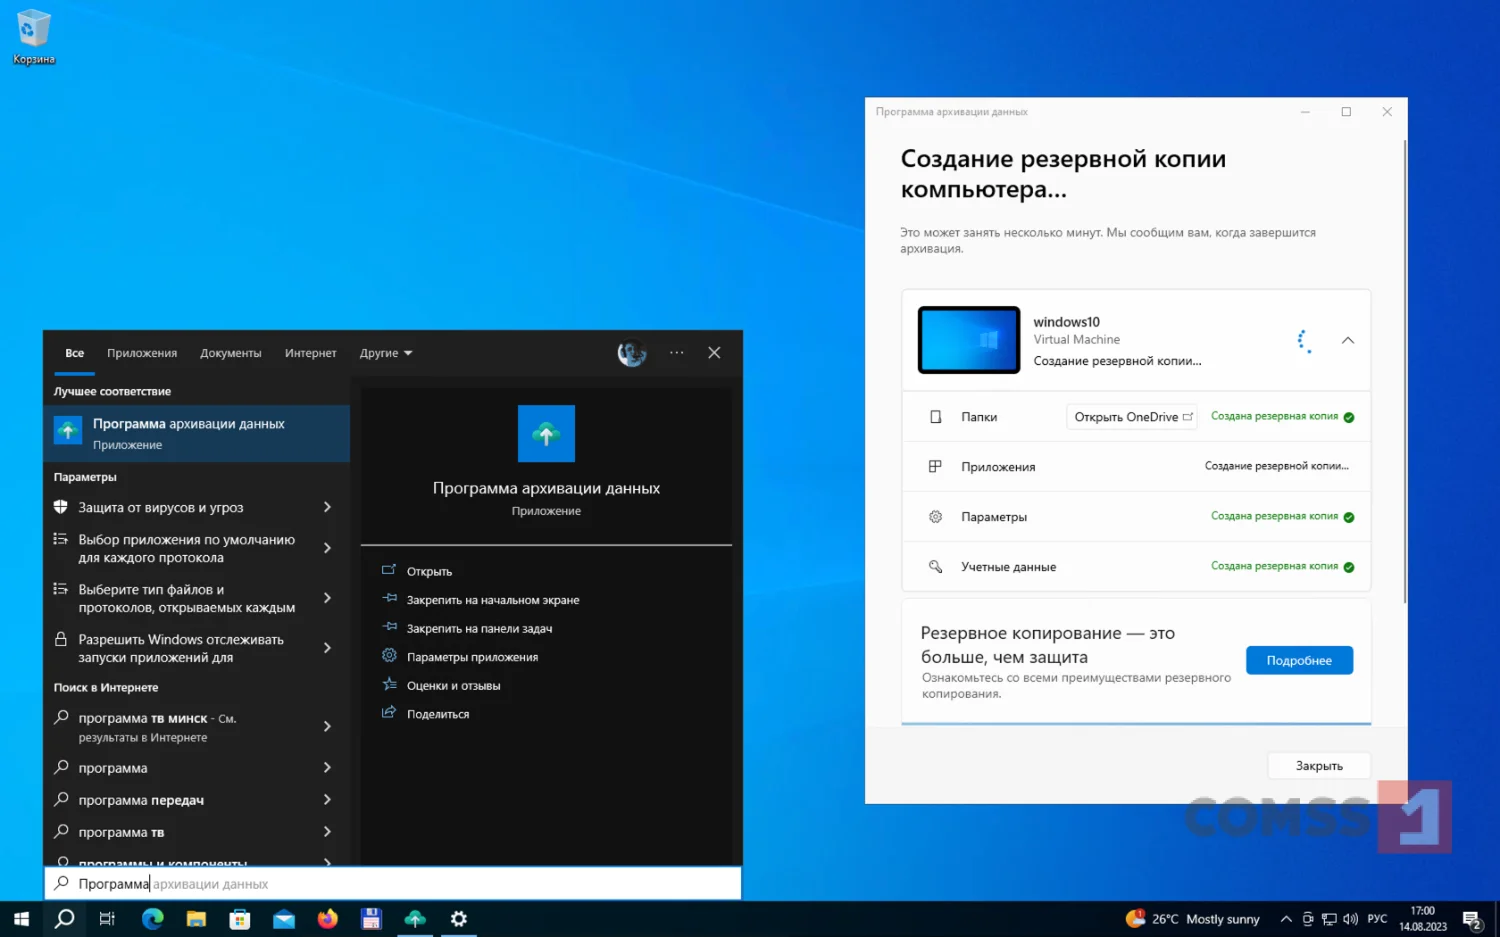The image size is (1500, 937).
Task: Show hidden system tray icons
Action: [x=1286, y=919]
